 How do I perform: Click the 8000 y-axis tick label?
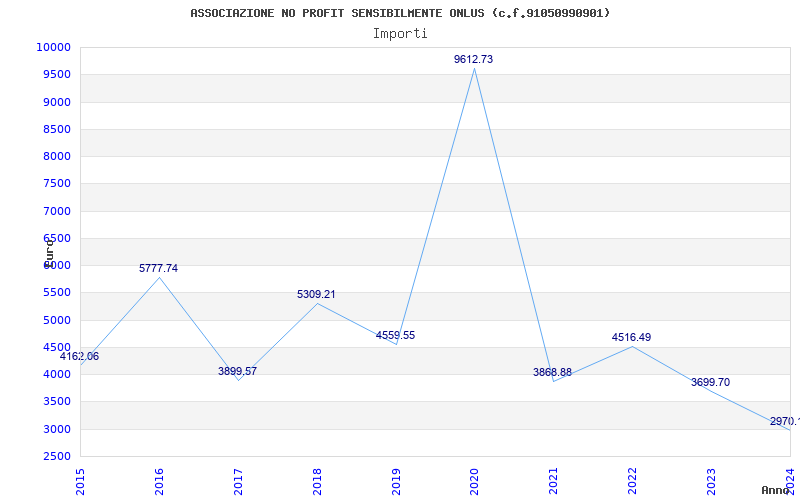56,157
